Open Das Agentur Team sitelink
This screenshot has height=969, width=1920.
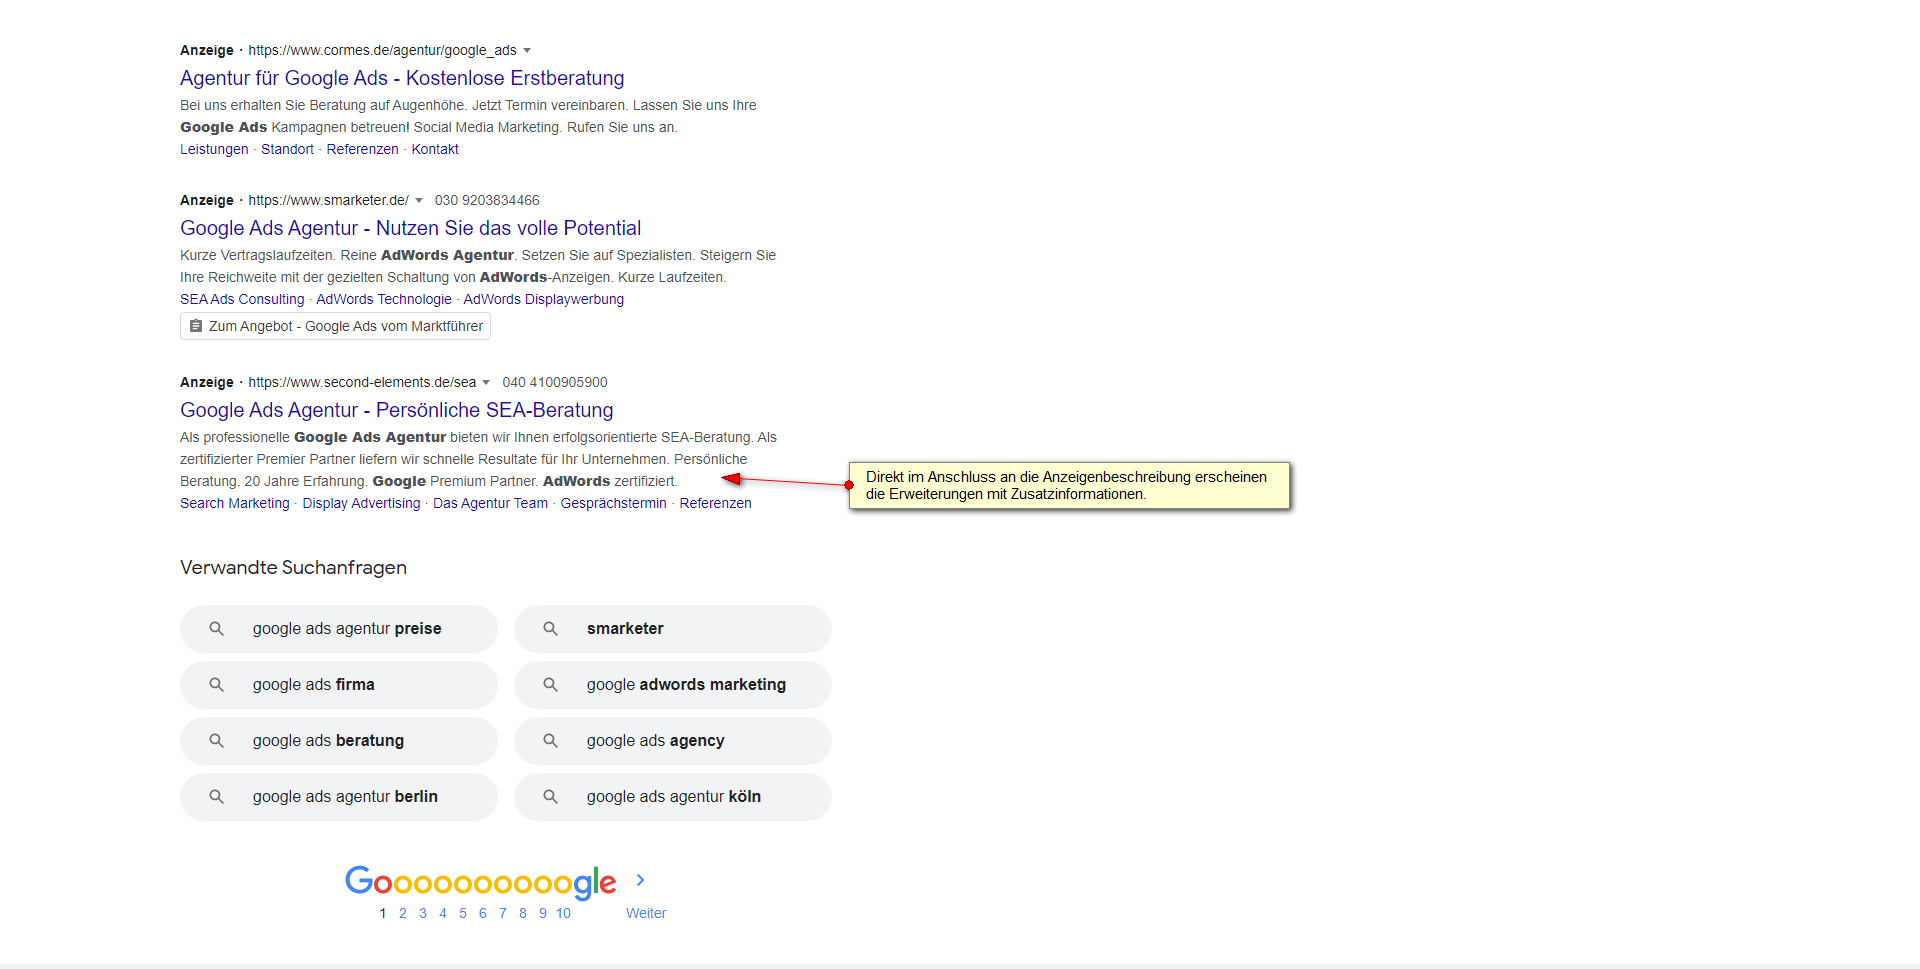[490, 503]
